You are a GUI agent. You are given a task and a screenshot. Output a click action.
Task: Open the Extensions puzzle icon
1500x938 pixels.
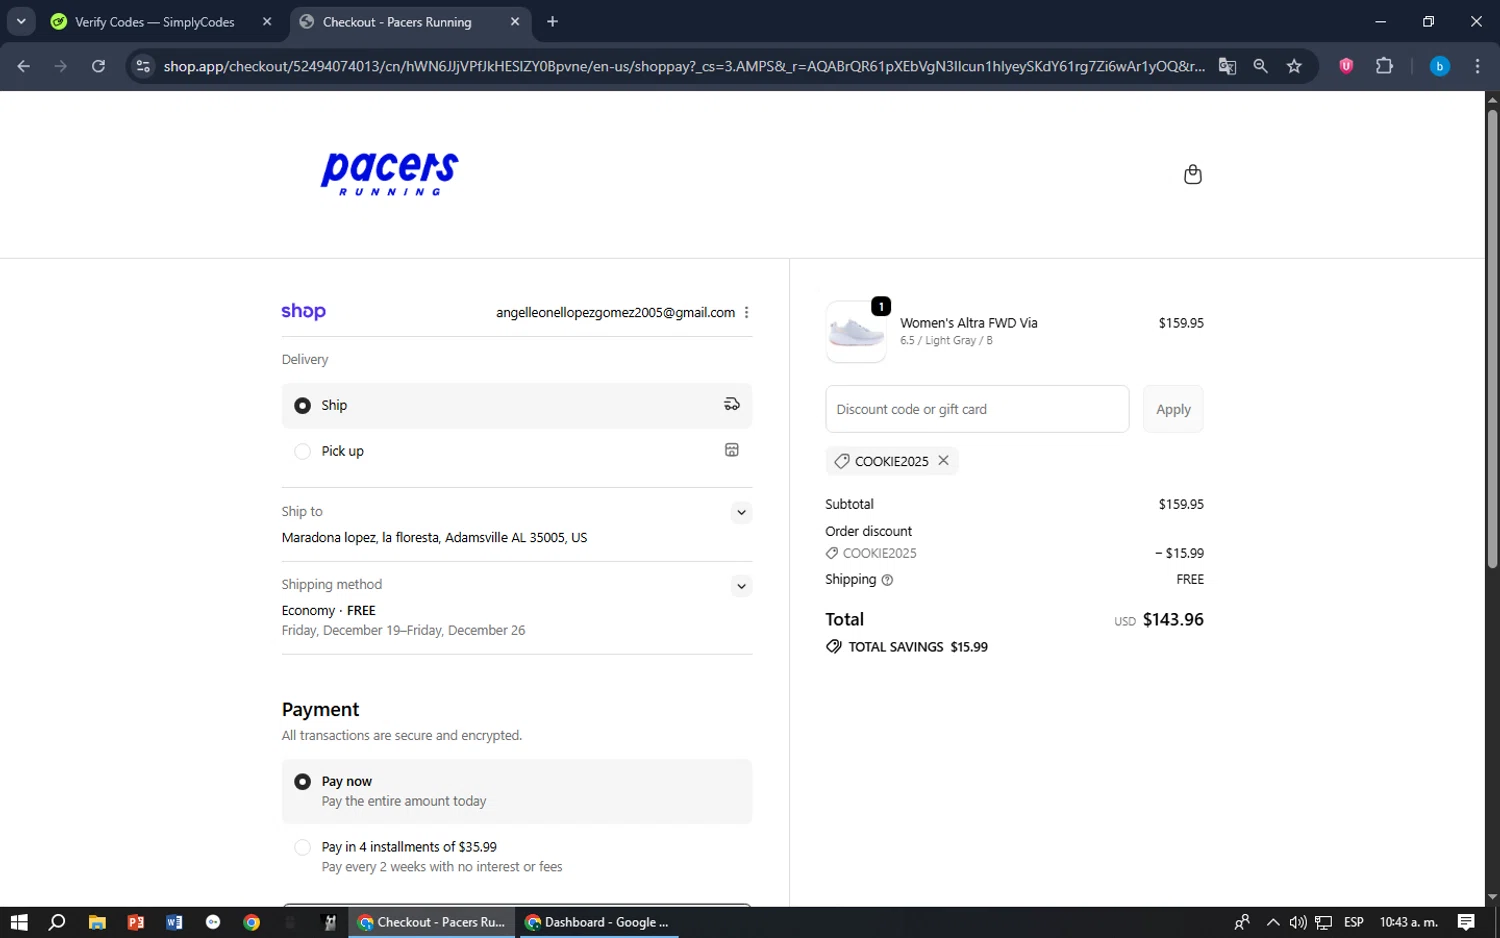(1384, 66)
